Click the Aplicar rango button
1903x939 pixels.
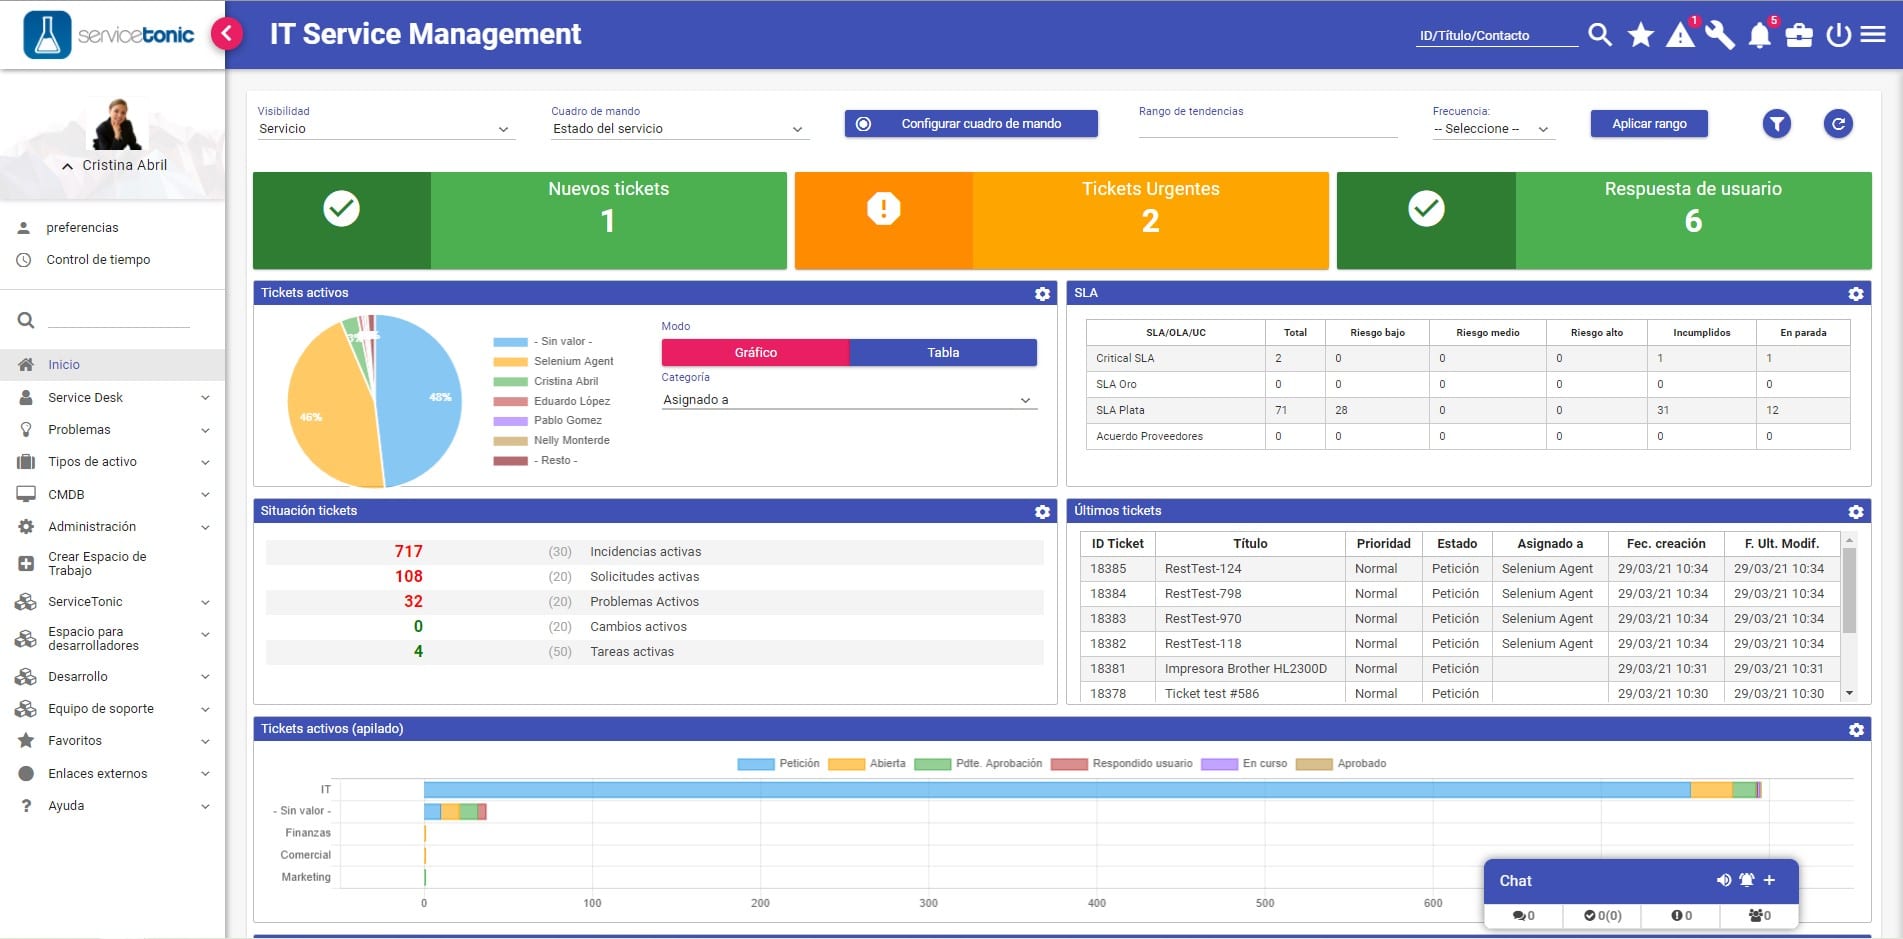click(1648, 124)
